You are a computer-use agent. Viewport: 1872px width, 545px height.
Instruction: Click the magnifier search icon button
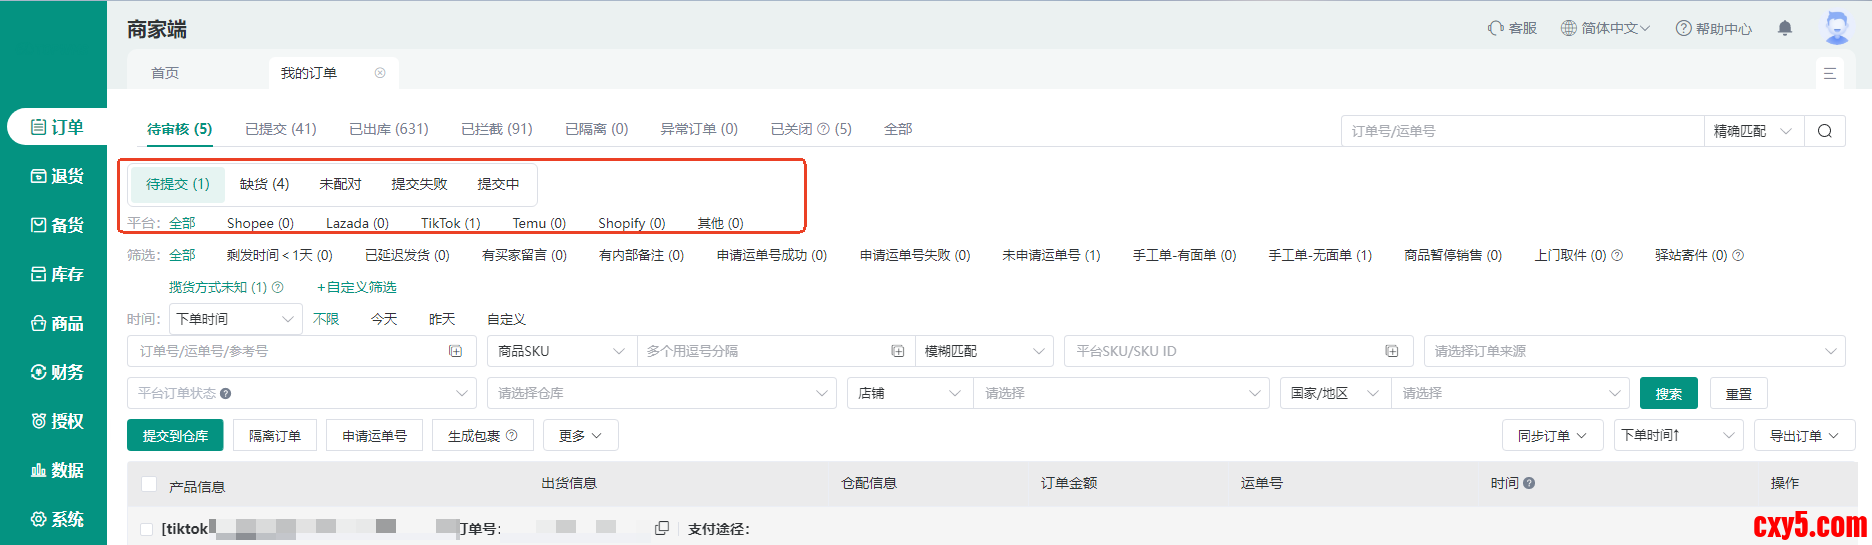1825,131
